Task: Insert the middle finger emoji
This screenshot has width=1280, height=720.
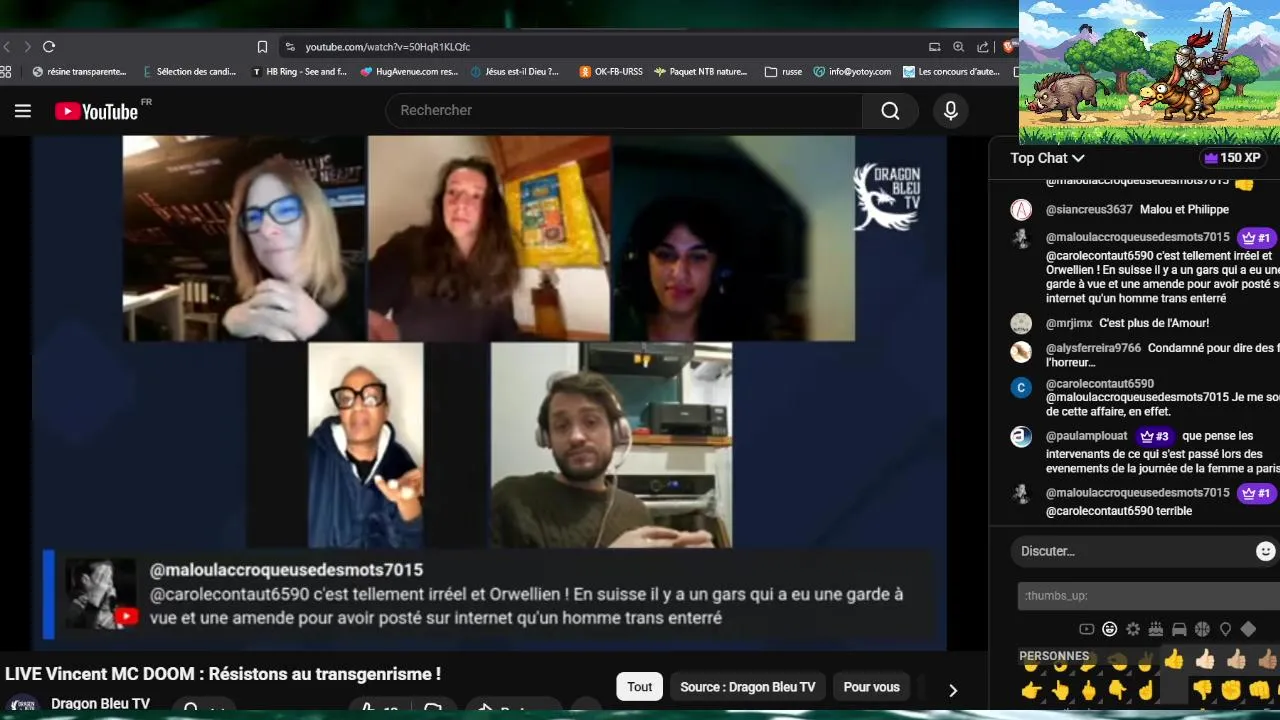Action: pyautogui.click(x=1089, y=690)
